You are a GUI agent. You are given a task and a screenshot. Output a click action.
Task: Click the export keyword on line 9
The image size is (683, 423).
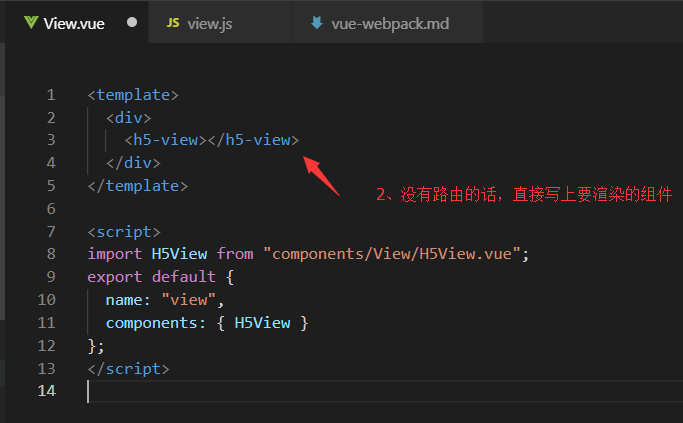[x=115, y=277]
